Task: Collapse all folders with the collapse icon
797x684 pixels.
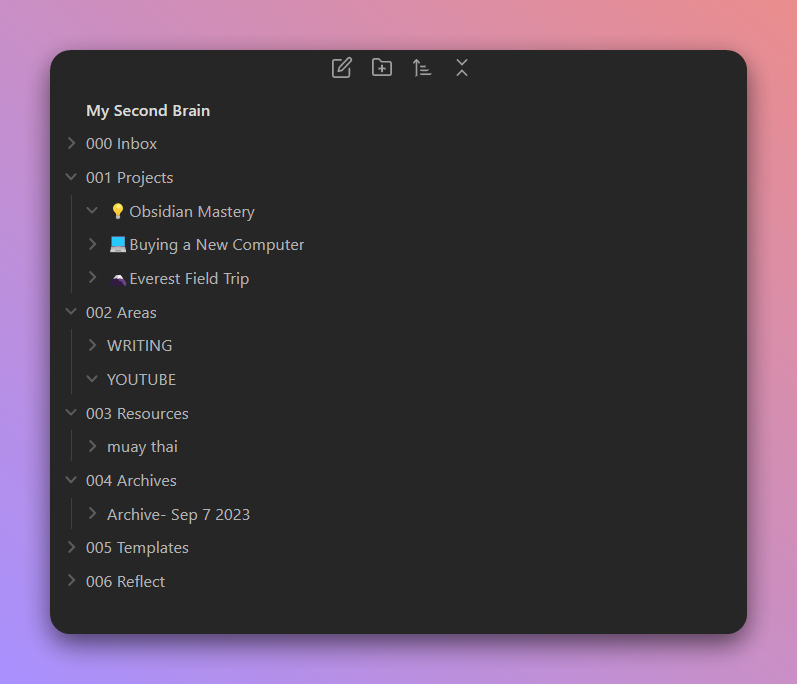Action: [x=462, y=68]
